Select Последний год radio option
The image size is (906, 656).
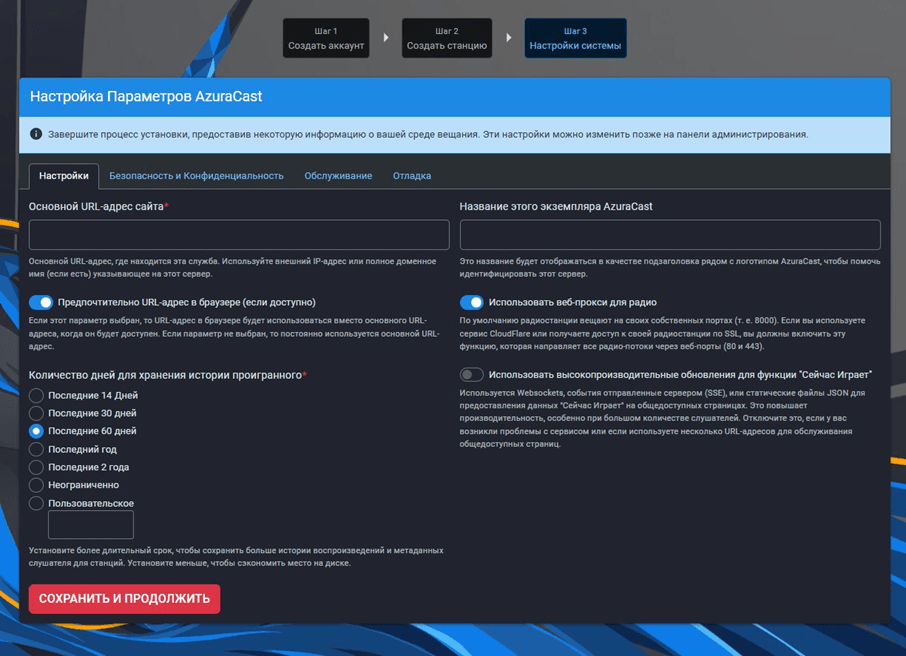[36, 449]
